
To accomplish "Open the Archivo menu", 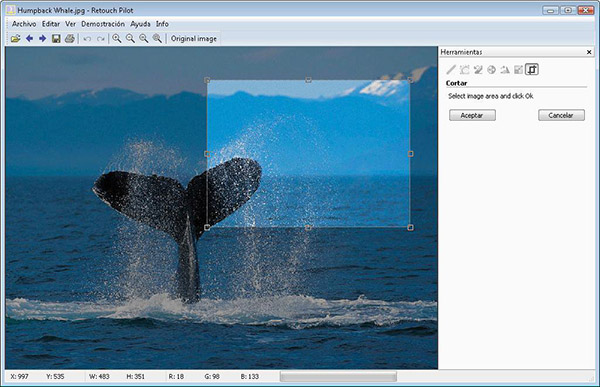I will pos(24,24).
